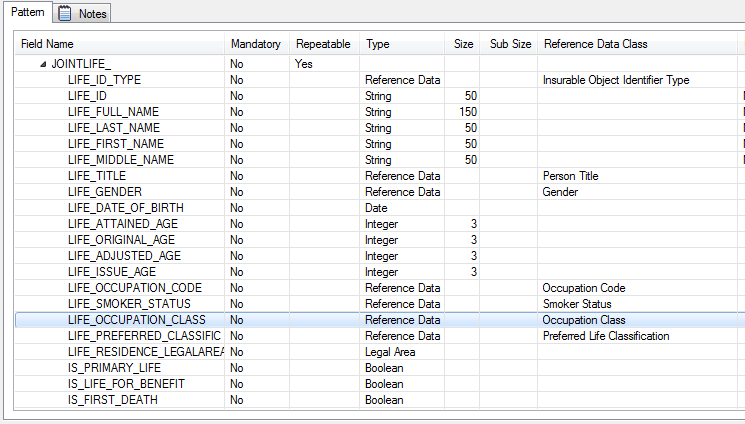The image size is (745, 424).
Task: Click the Reference Data Class column header
Action: point(637,44)
